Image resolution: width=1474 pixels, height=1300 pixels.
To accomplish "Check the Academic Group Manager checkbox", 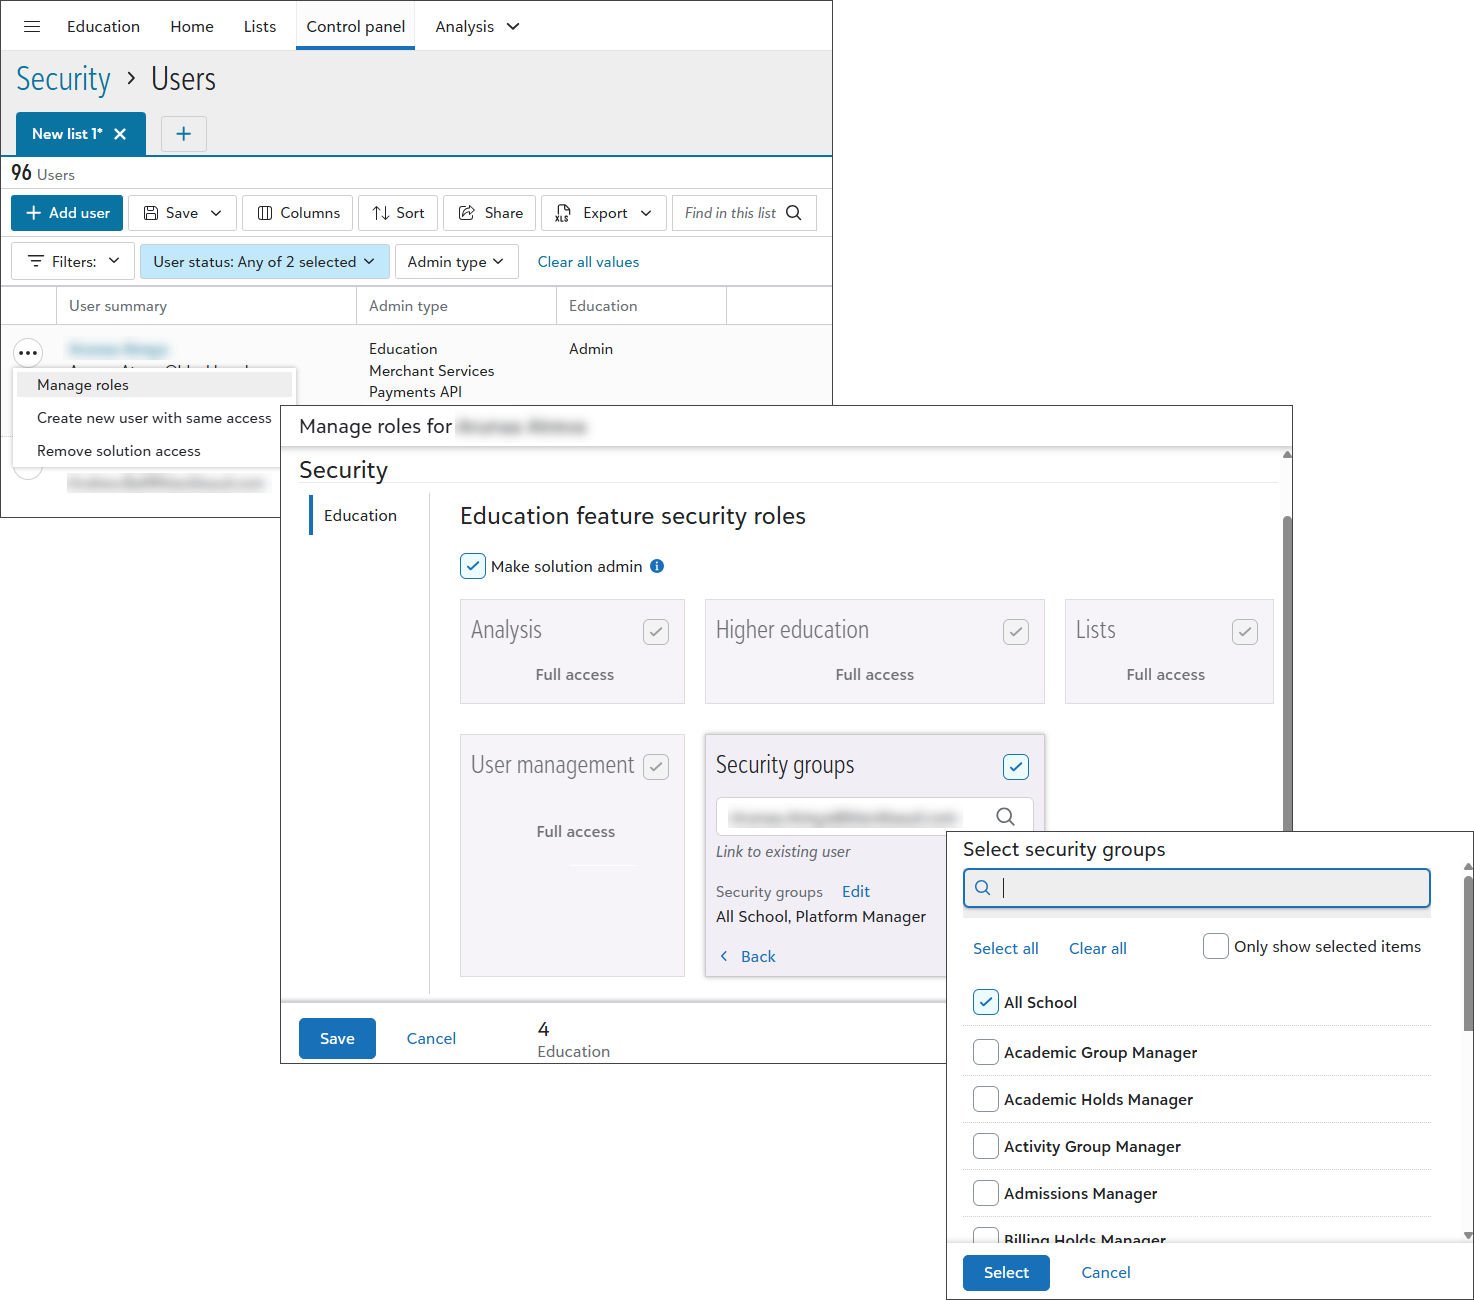I will (986, 1052).
